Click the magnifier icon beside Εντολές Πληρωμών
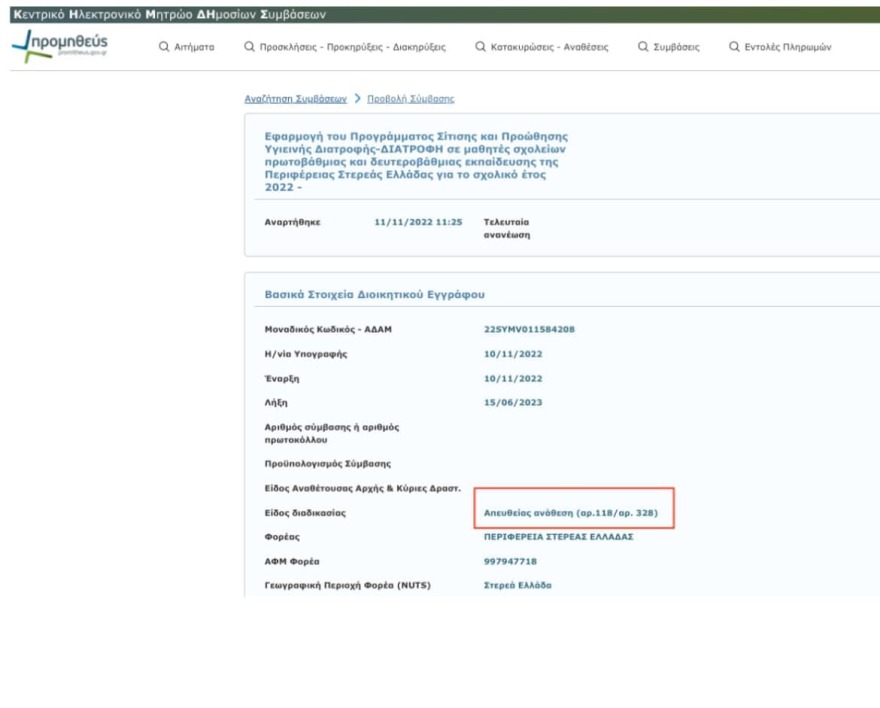Image resolution: width=880 pixels, height=708 pixels. (734, 47)
